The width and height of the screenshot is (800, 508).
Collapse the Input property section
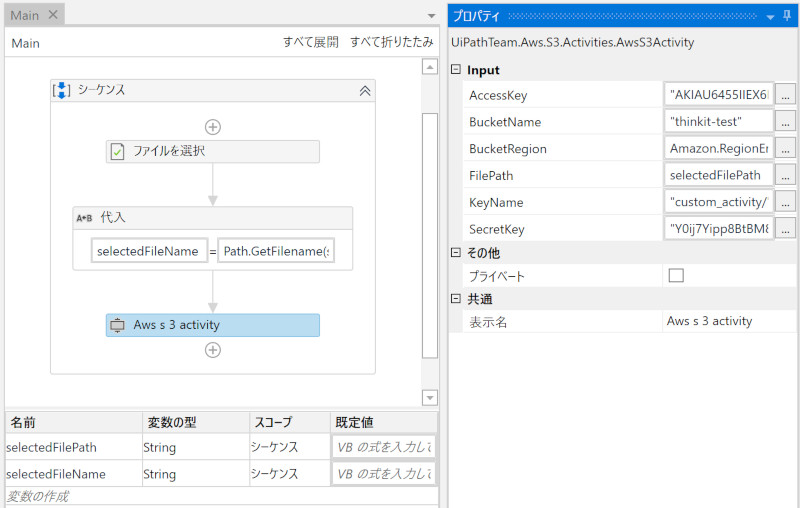point(457,70)
